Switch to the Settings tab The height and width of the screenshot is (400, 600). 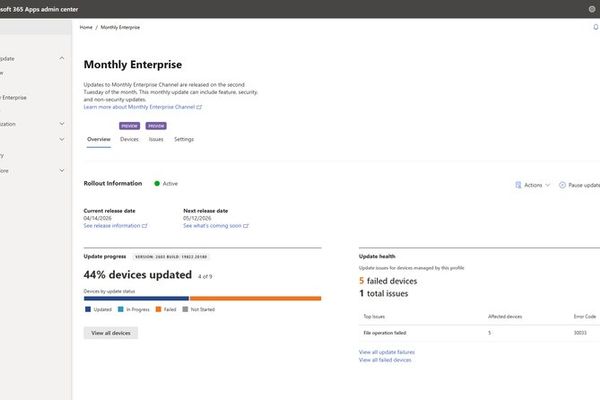pos(184,139)
